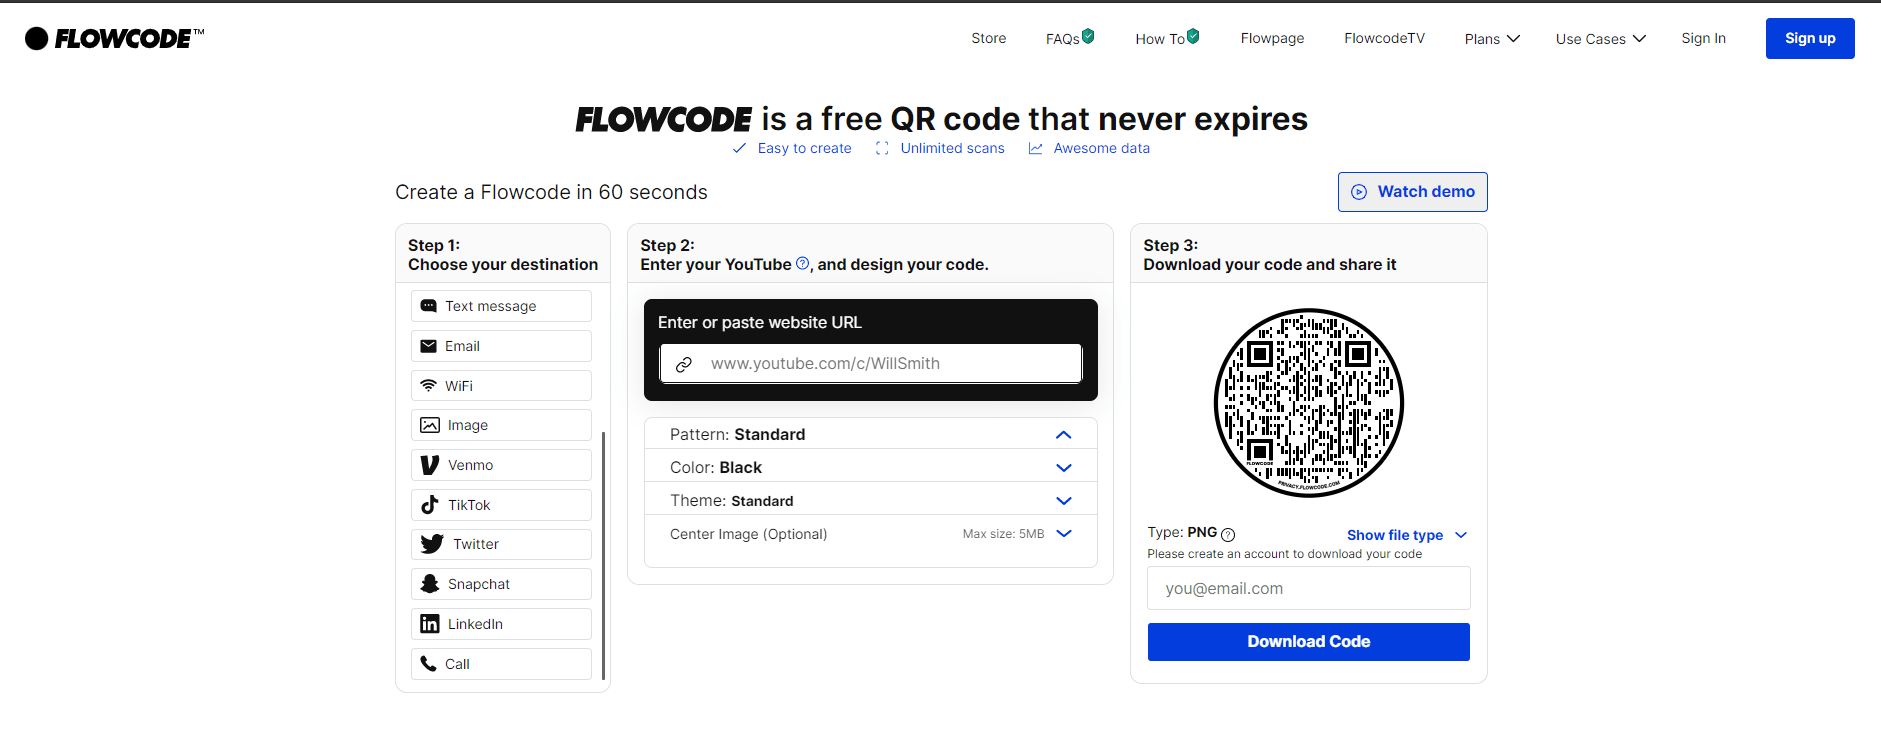Click the Download Code button

pos(1308,641)
